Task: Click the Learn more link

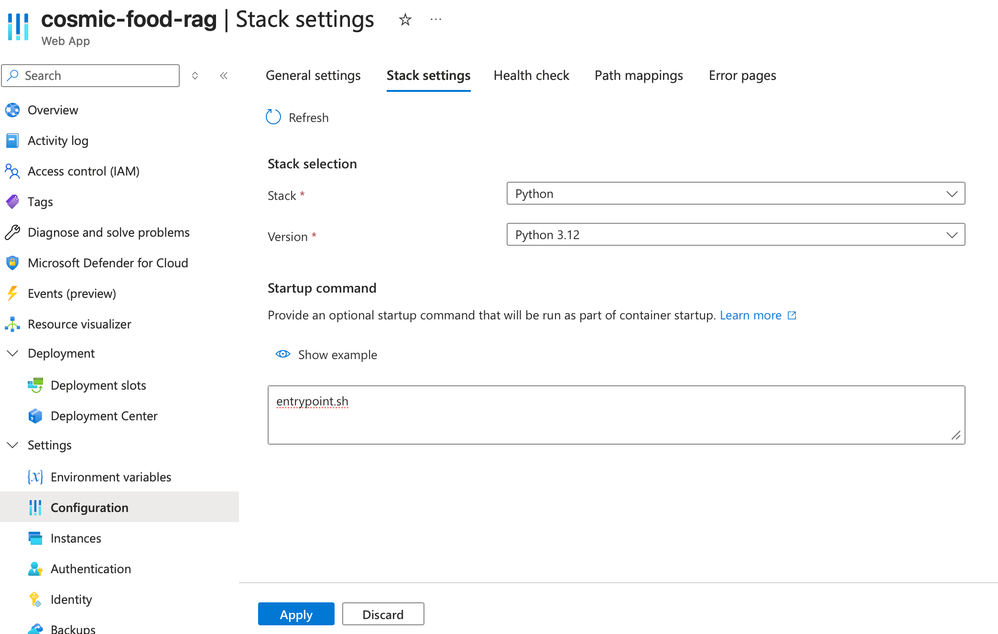Action: [751, 315]
